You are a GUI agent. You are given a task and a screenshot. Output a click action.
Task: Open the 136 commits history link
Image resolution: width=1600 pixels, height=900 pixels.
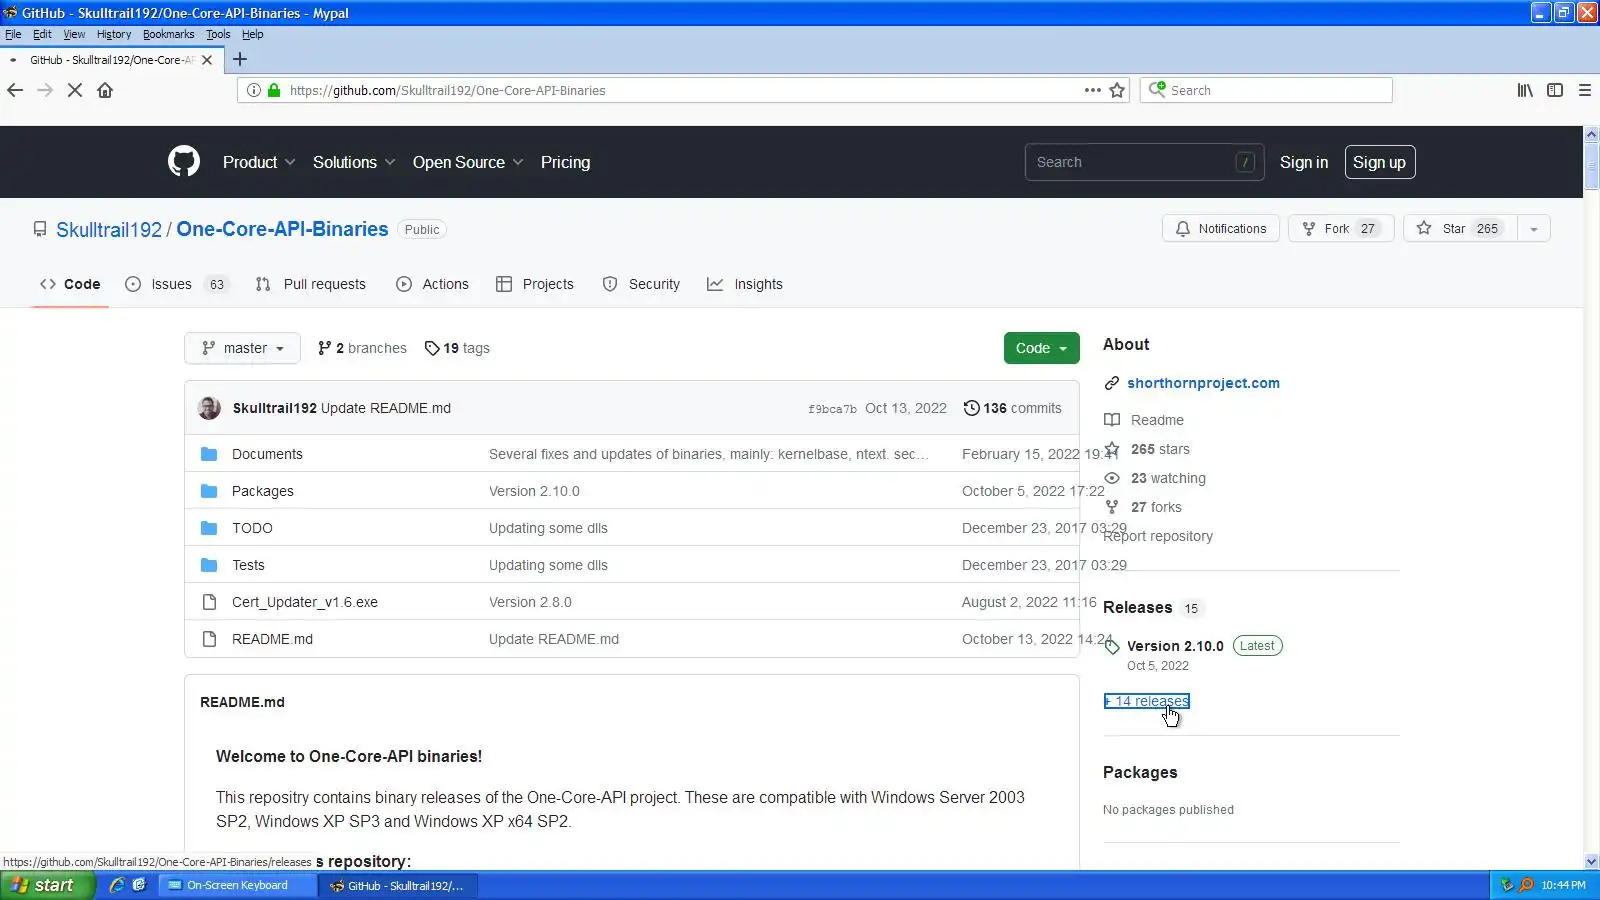tap(1012, 408)
